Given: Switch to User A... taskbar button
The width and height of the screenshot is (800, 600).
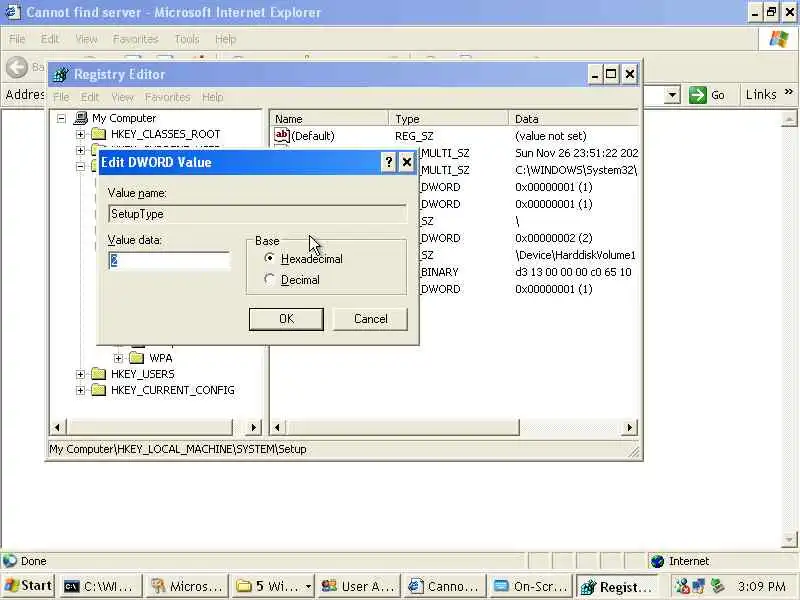Looking at the screenshot, I should (358, 587).
